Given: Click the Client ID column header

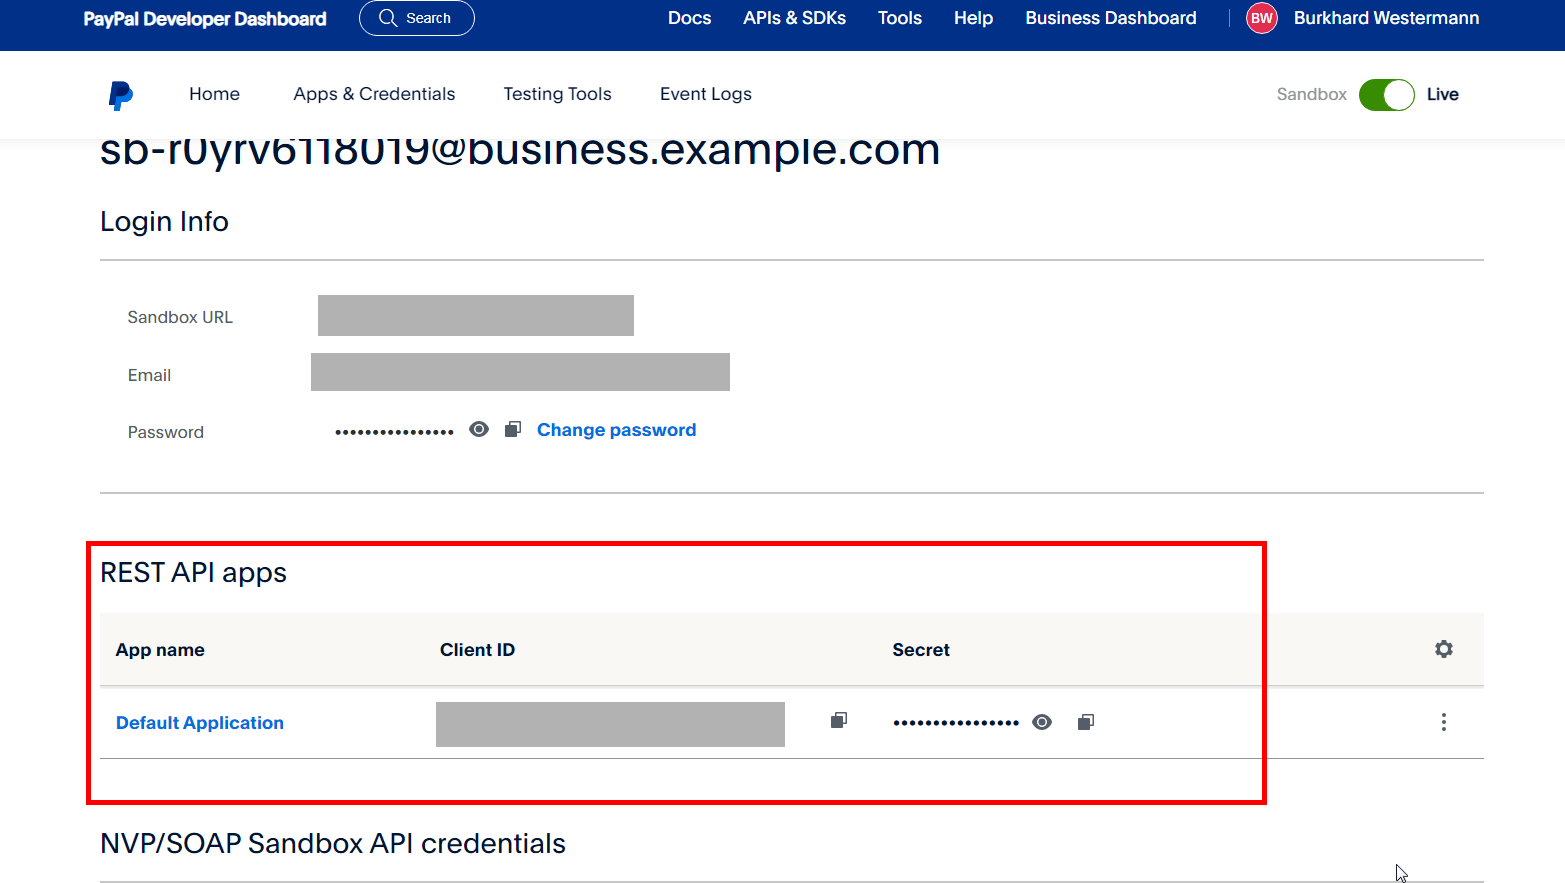Looking at the screenshot, I should tap(477, 650).
